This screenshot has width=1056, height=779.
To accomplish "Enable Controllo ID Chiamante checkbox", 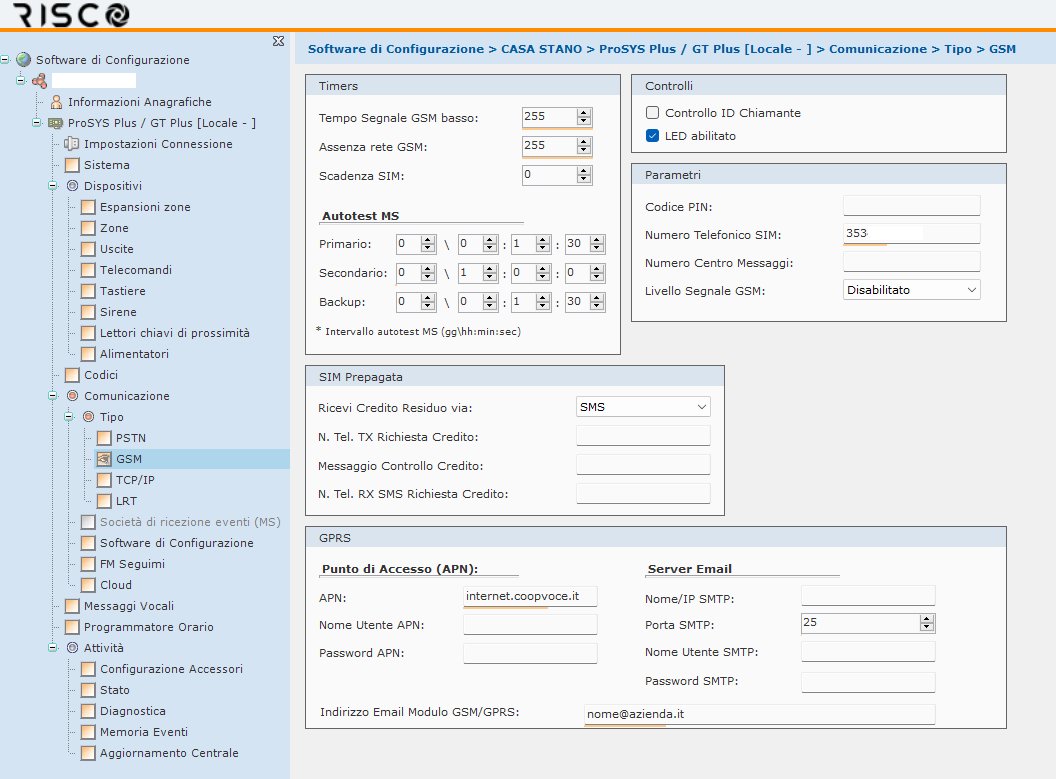I will 652,113.
